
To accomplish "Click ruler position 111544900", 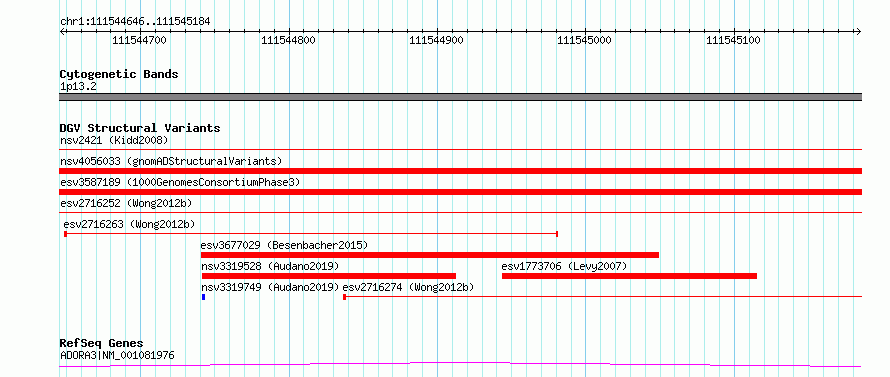I will (x=436, y=40).
